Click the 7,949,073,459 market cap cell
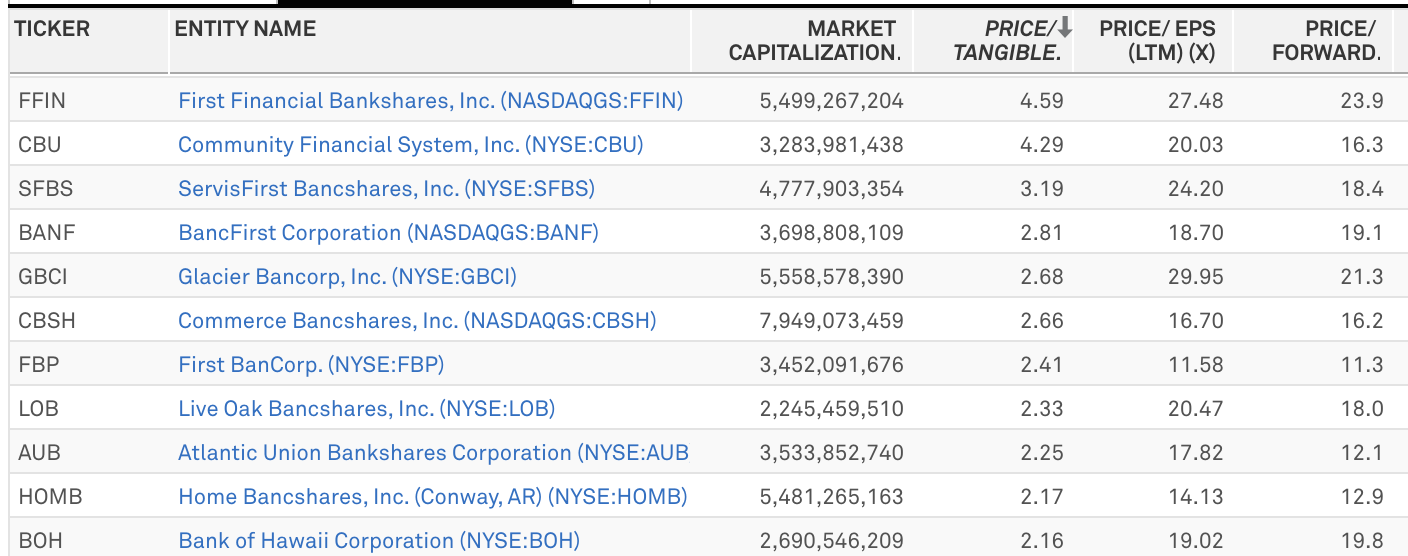The width and height of the screenshot is (1408, 556). point(831,321)
